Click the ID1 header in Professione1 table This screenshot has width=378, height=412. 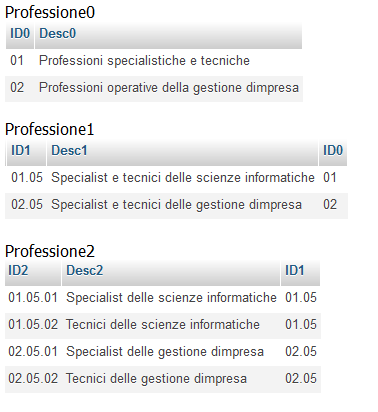[x=26, y=152]
